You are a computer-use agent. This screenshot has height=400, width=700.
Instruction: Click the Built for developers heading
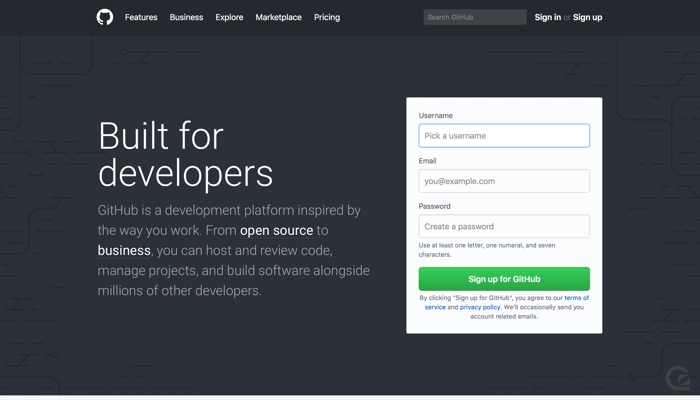[185, 155]
